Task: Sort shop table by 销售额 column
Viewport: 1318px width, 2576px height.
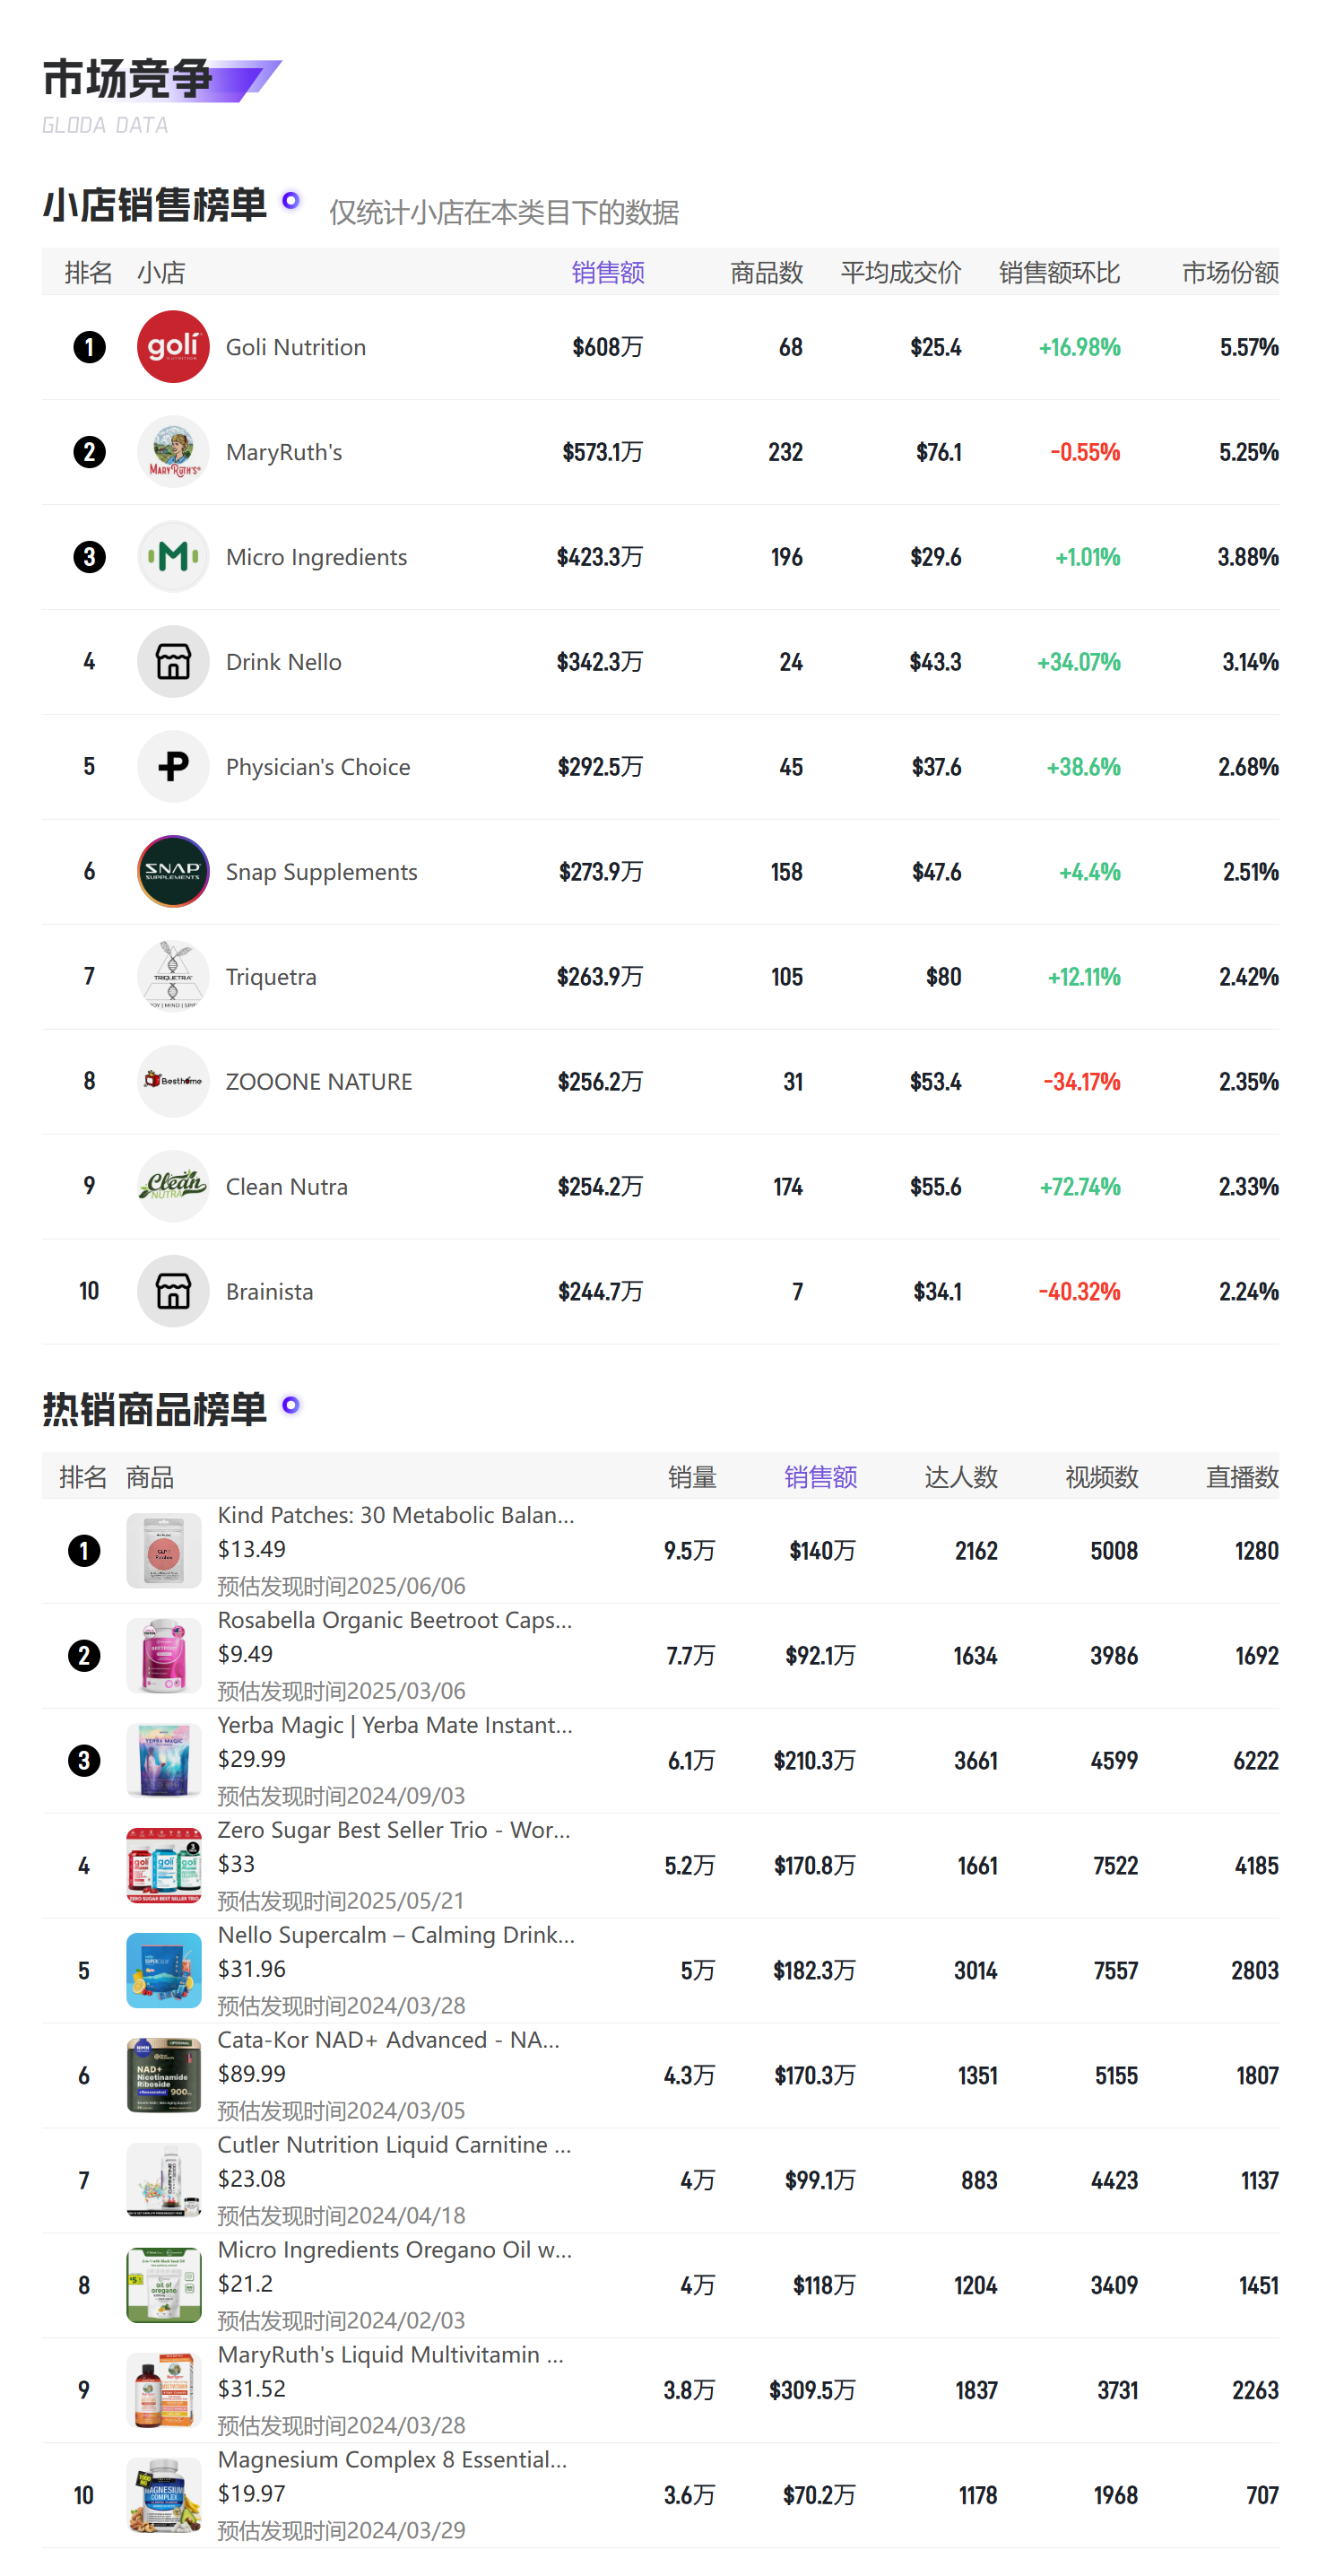Action: (x=608, y=273)
